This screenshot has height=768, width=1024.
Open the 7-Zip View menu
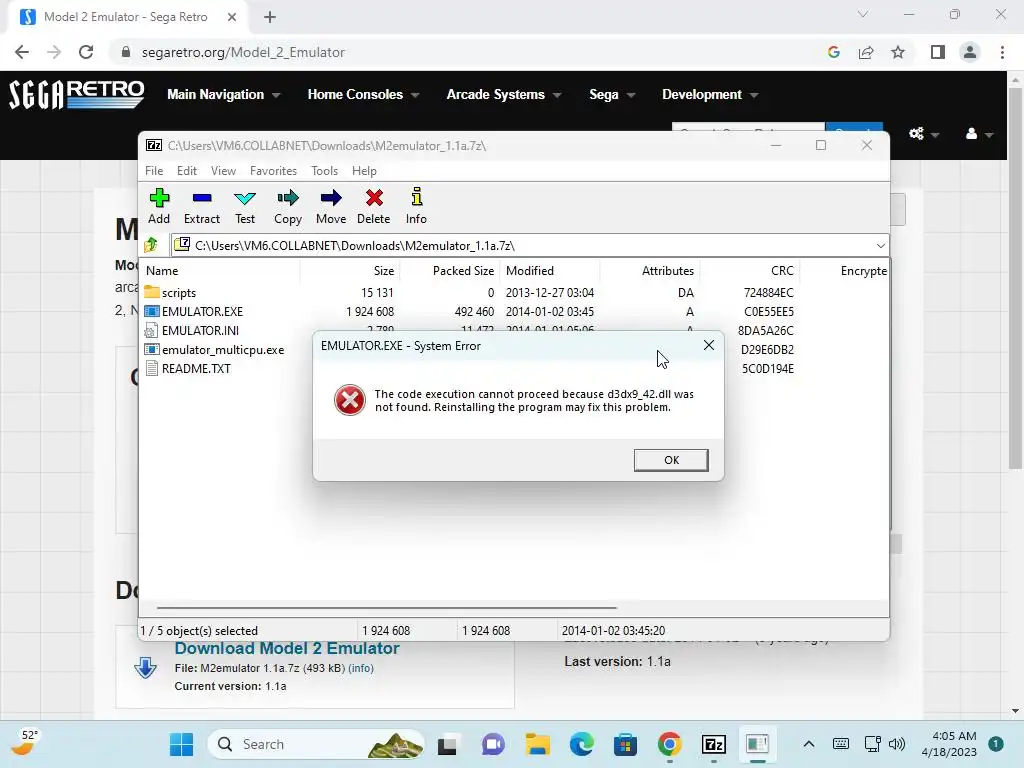pyautogui.click(x=223, y=170)
